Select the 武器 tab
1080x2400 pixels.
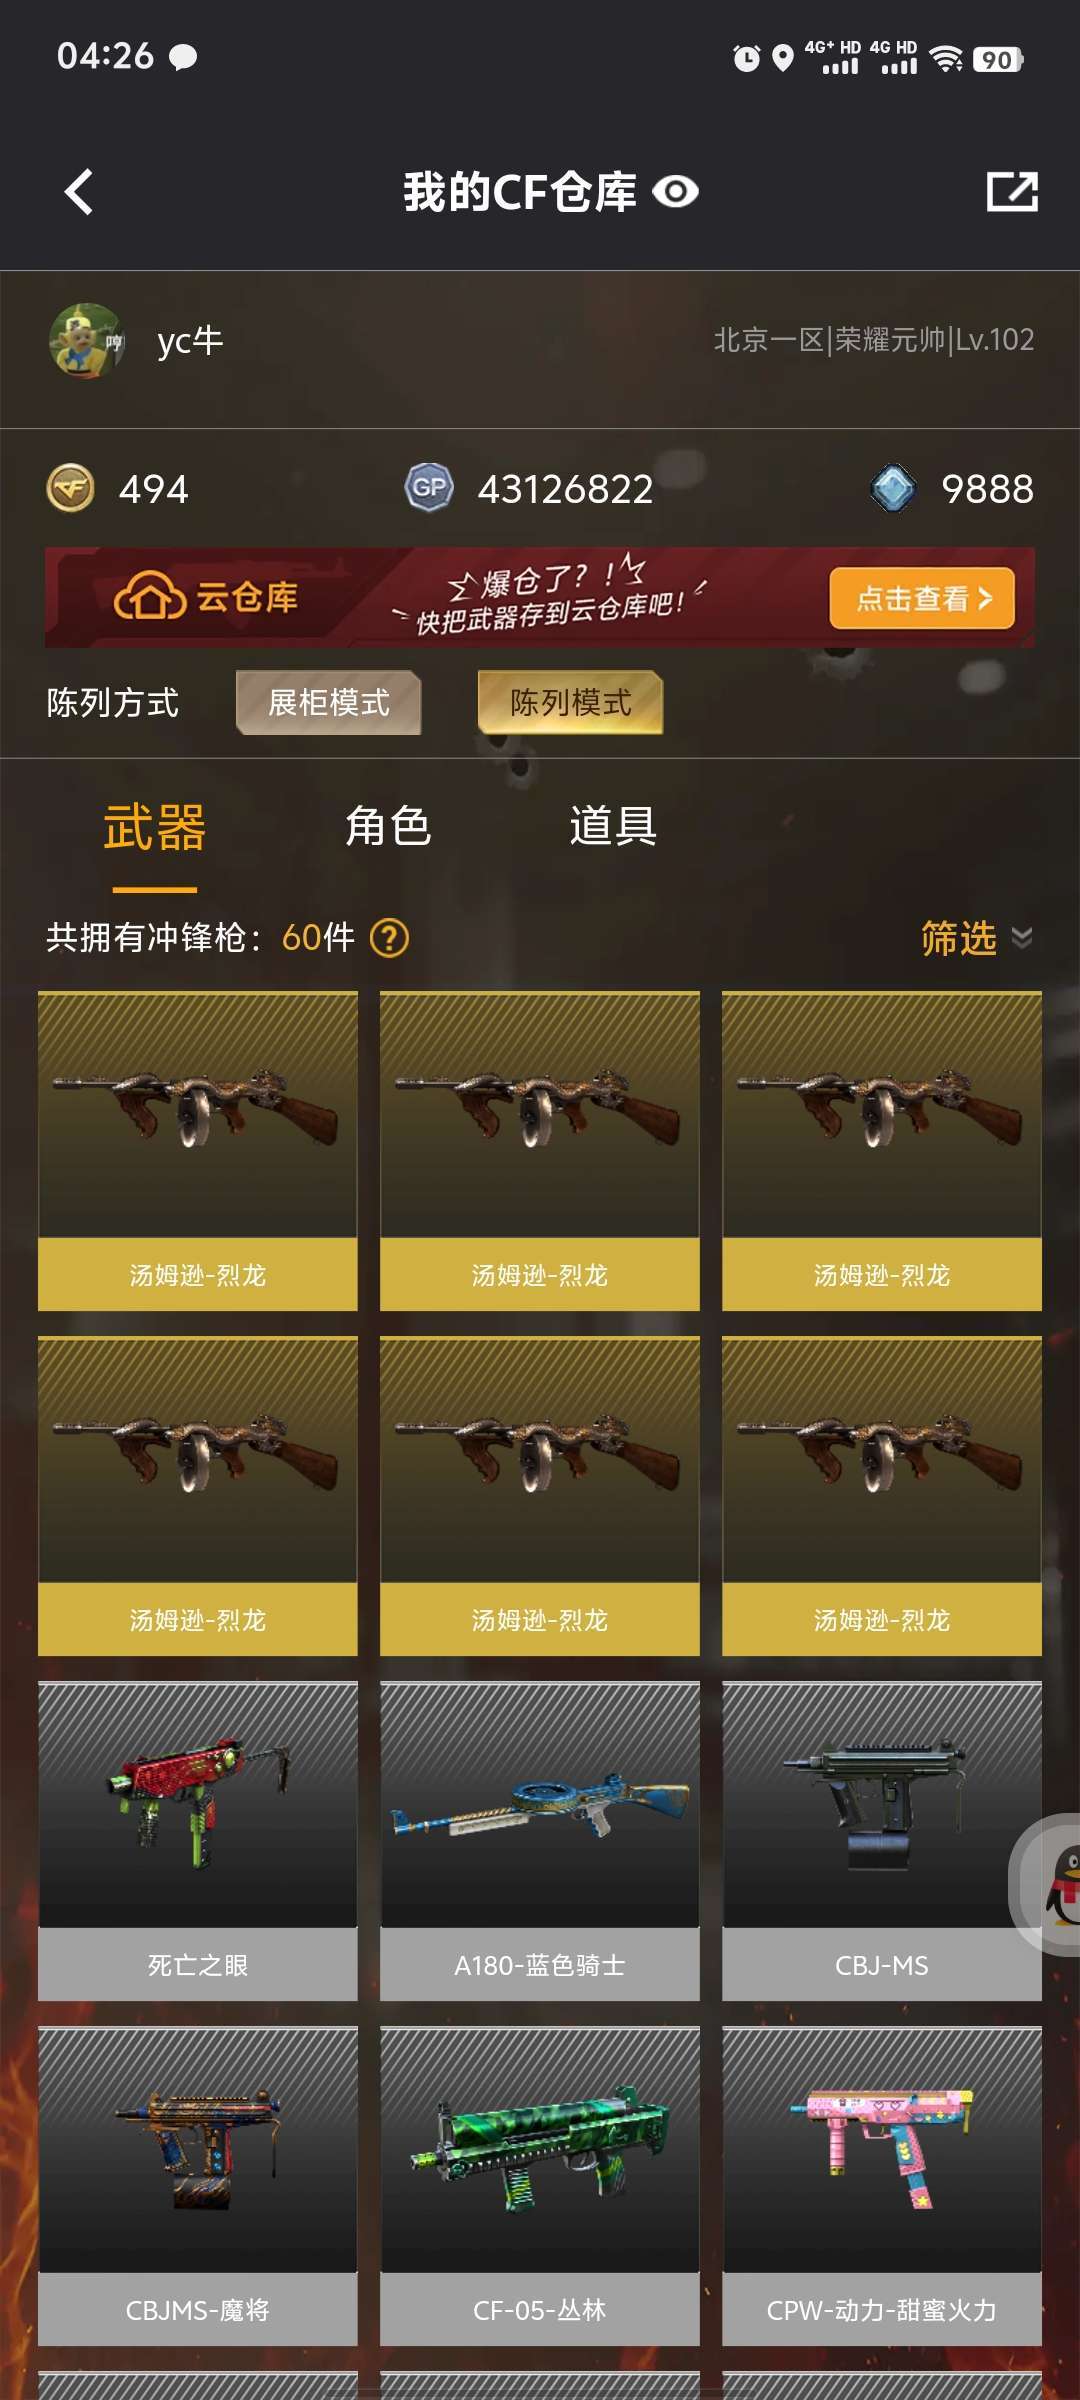point(155,828)
